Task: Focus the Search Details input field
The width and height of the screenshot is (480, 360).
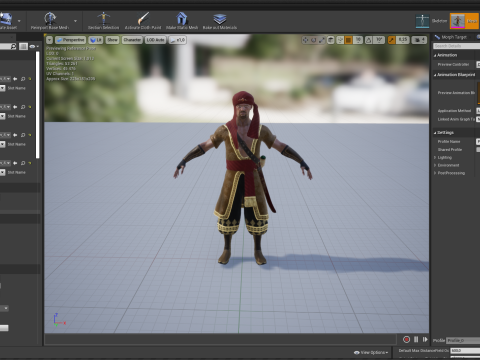Action: click(456, 46)
